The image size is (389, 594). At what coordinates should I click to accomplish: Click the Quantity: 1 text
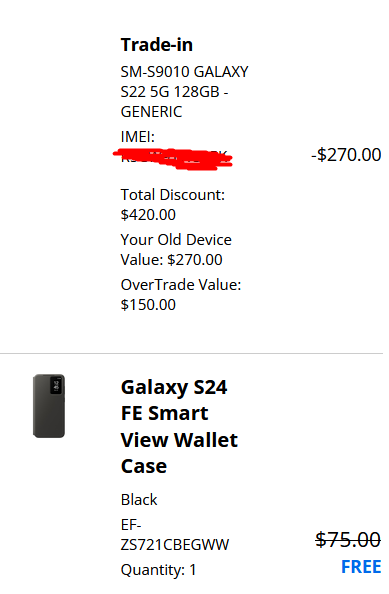158,570
